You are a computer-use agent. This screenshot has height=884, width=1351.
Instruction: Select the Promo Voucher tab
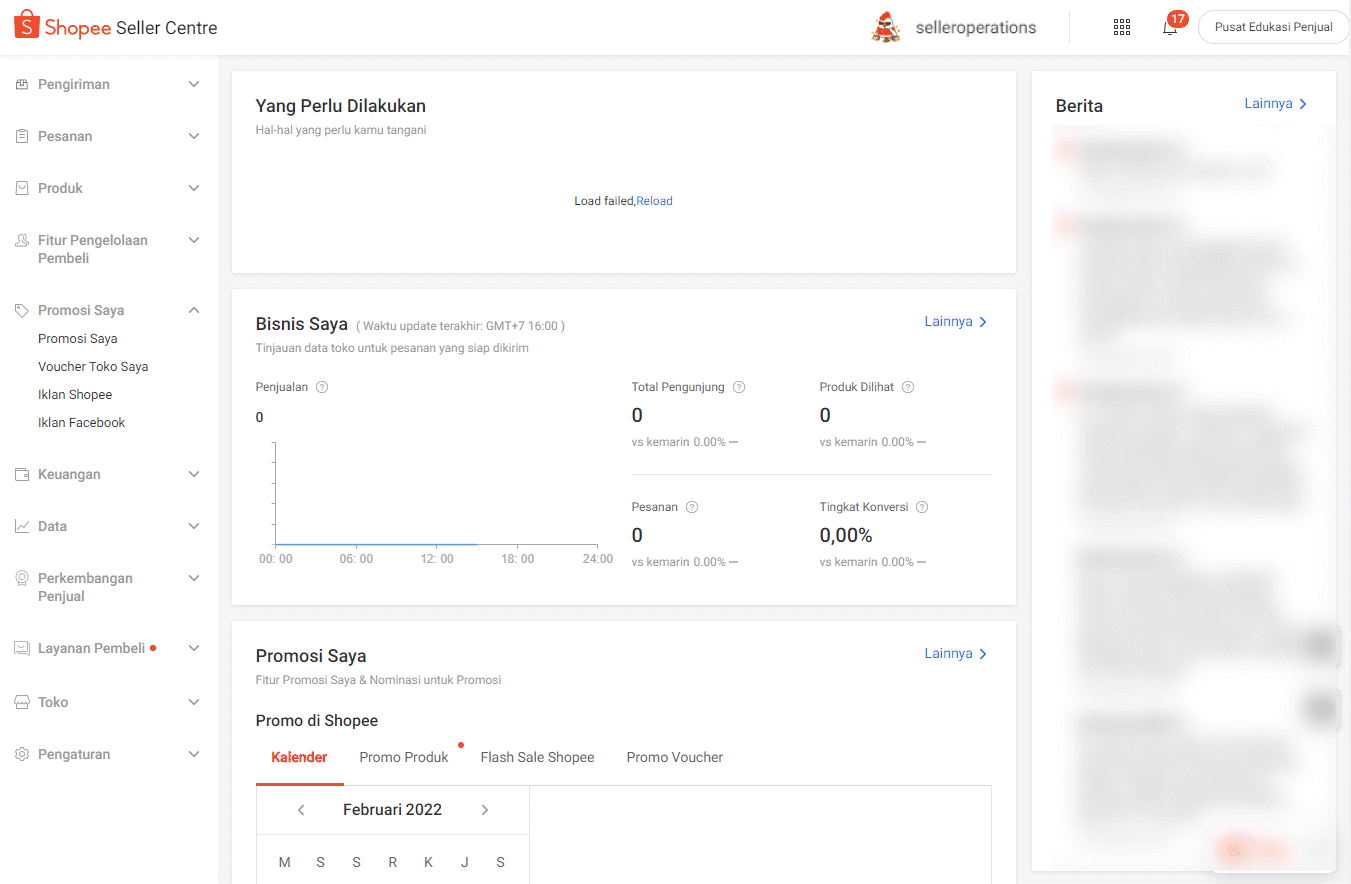674,757
